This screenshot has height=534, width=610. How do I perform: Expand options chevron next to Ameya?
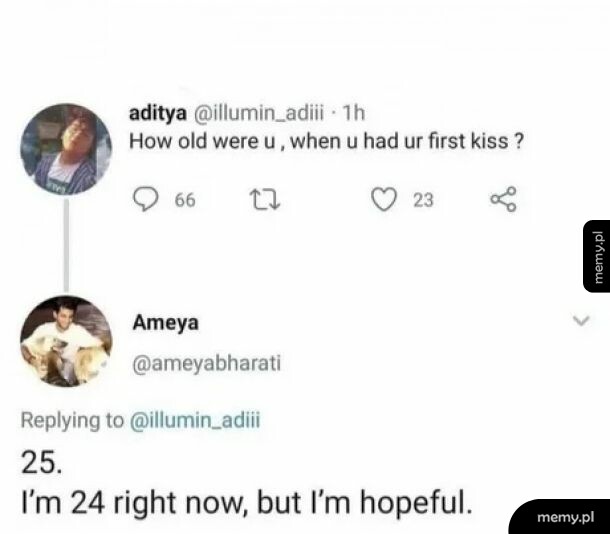click(x=581, y=320)
